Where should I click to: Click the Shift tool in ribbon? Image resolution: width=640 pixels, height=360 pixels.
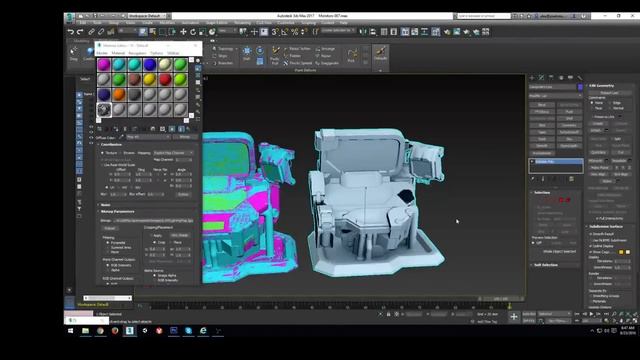tap(247, 53)
